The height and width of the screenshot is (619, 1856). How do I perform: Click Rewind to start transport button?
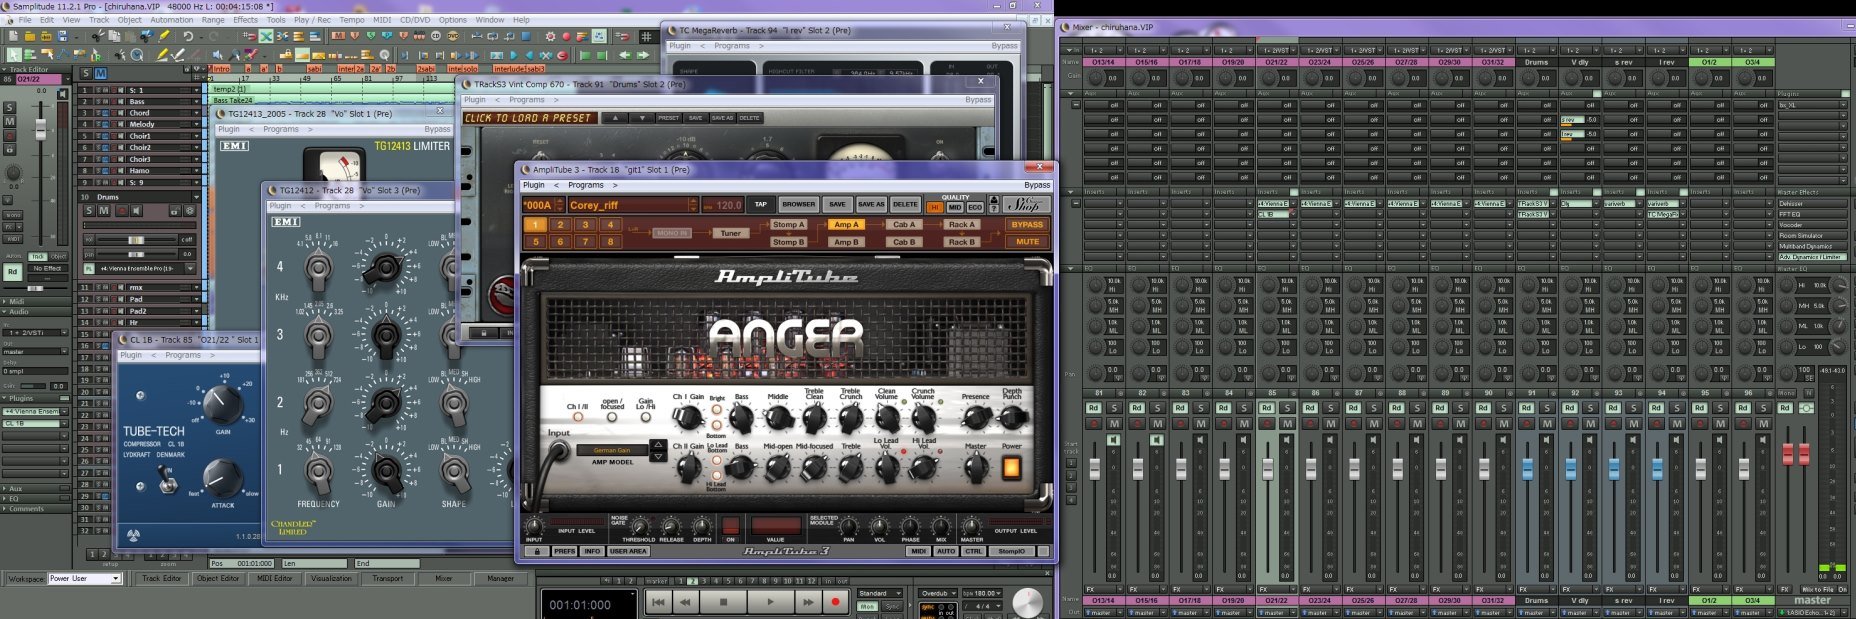658,602
